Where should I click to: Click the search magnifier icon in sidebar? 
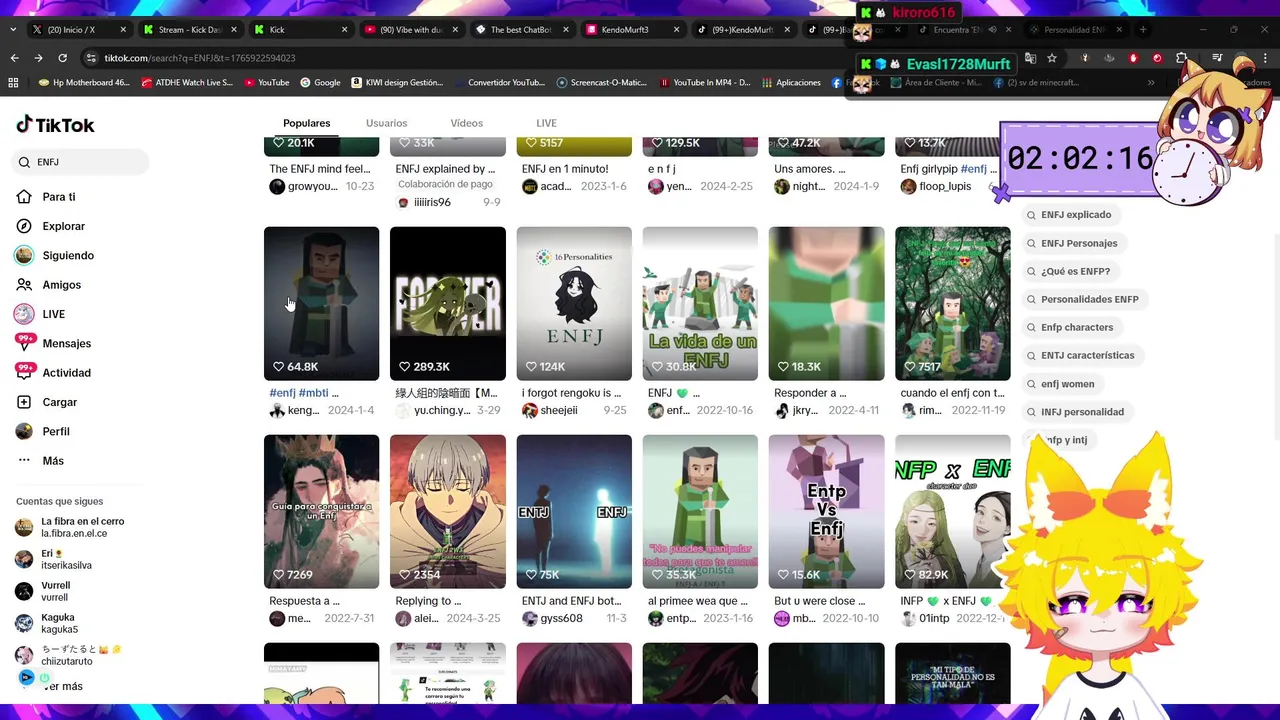coord(24,162)
